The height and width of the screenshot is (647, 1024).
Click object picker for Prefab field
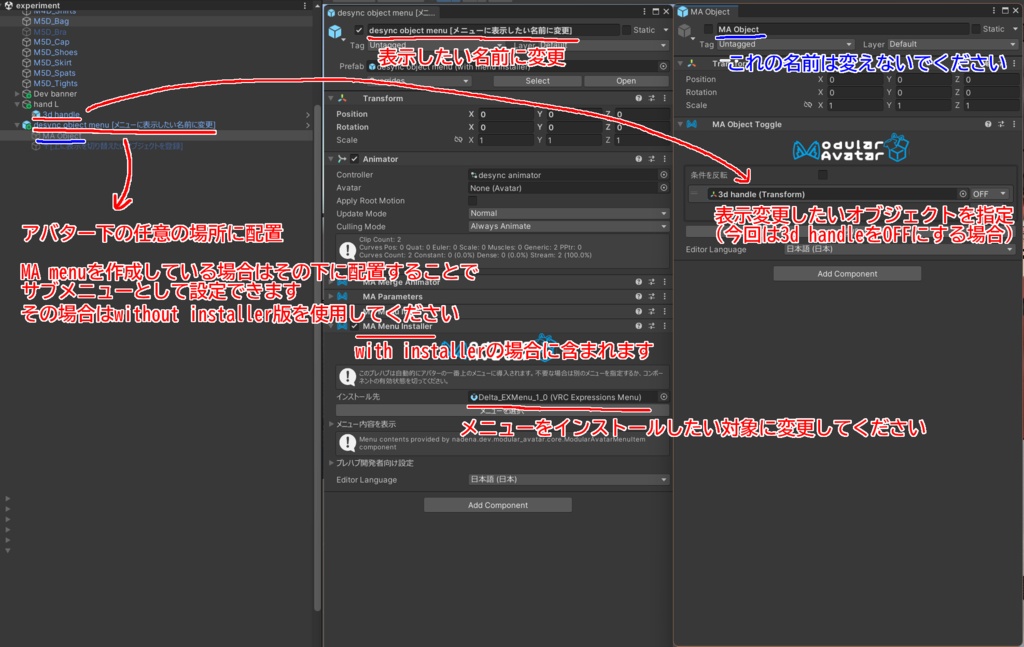663,67
